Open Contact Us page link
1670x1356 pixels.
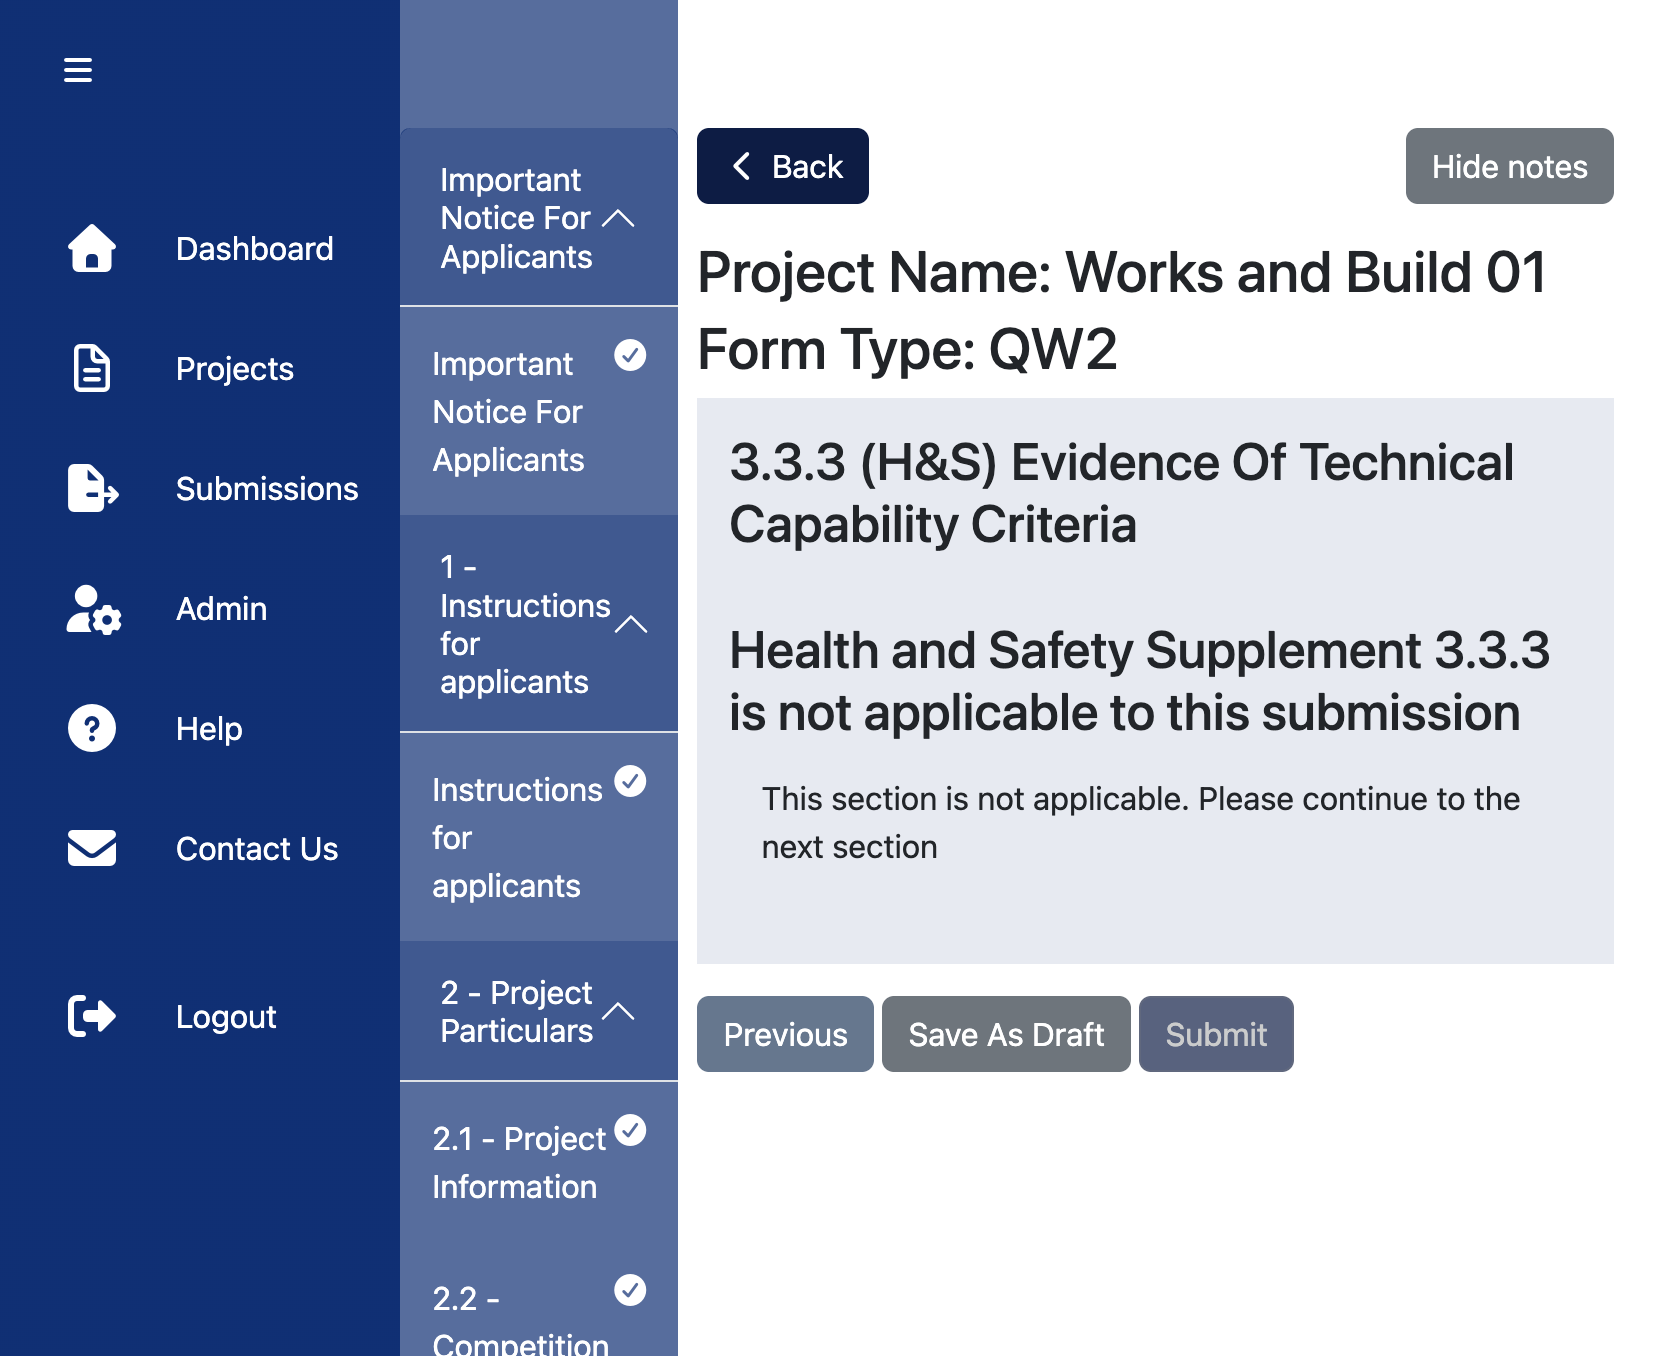[x=257, y=849]
